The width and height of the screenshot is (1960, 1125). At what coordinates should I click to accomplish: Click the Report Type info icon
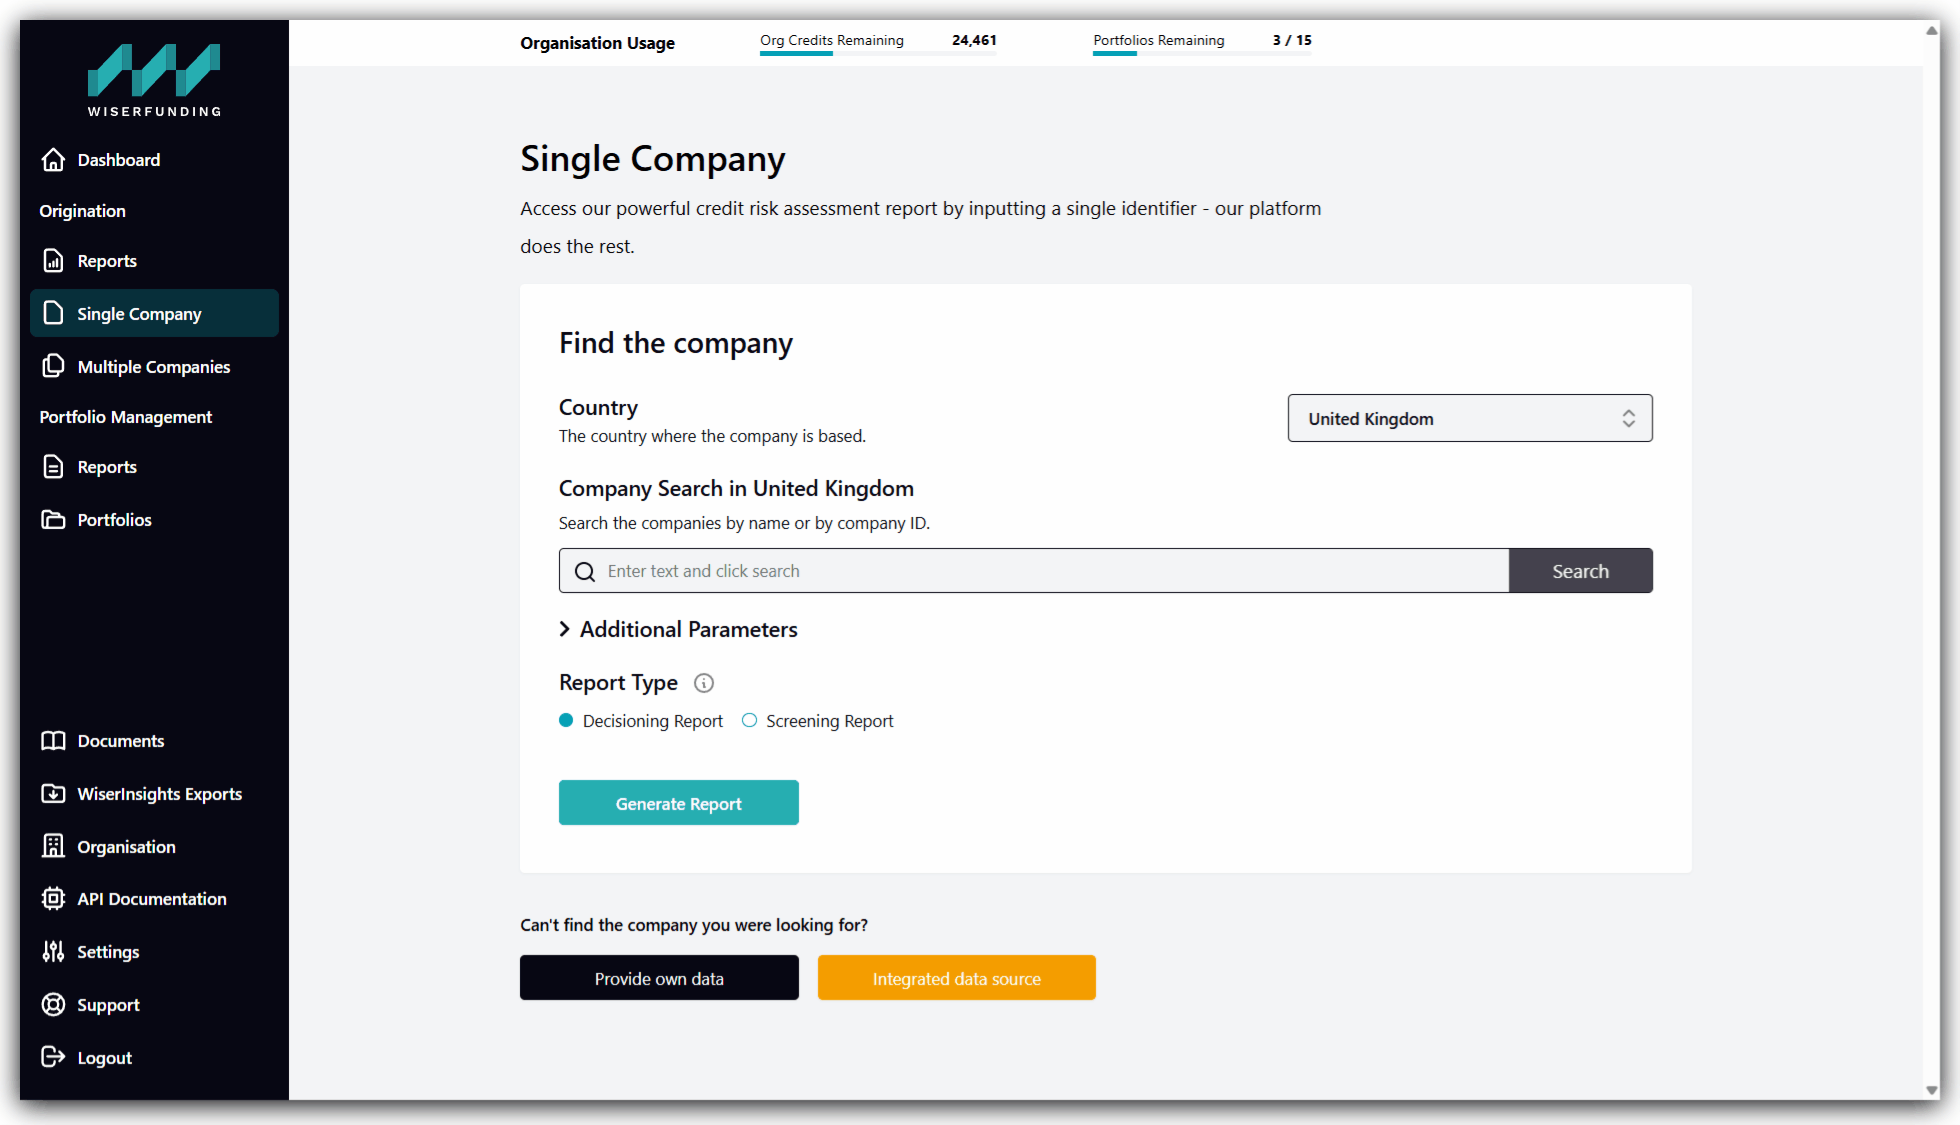pos(704,683)
